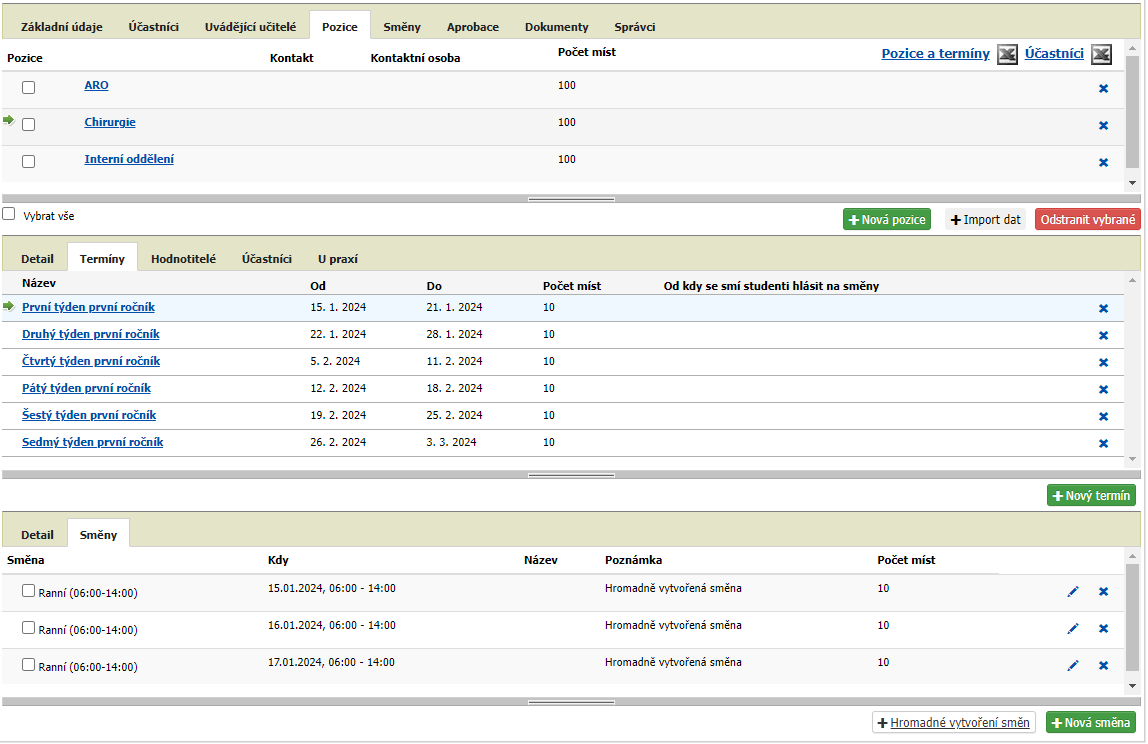Image resolution: width=1148 pixels, height=744 pixels.
Task: Click the terms list resize handle bar
Action: (571, 475)
